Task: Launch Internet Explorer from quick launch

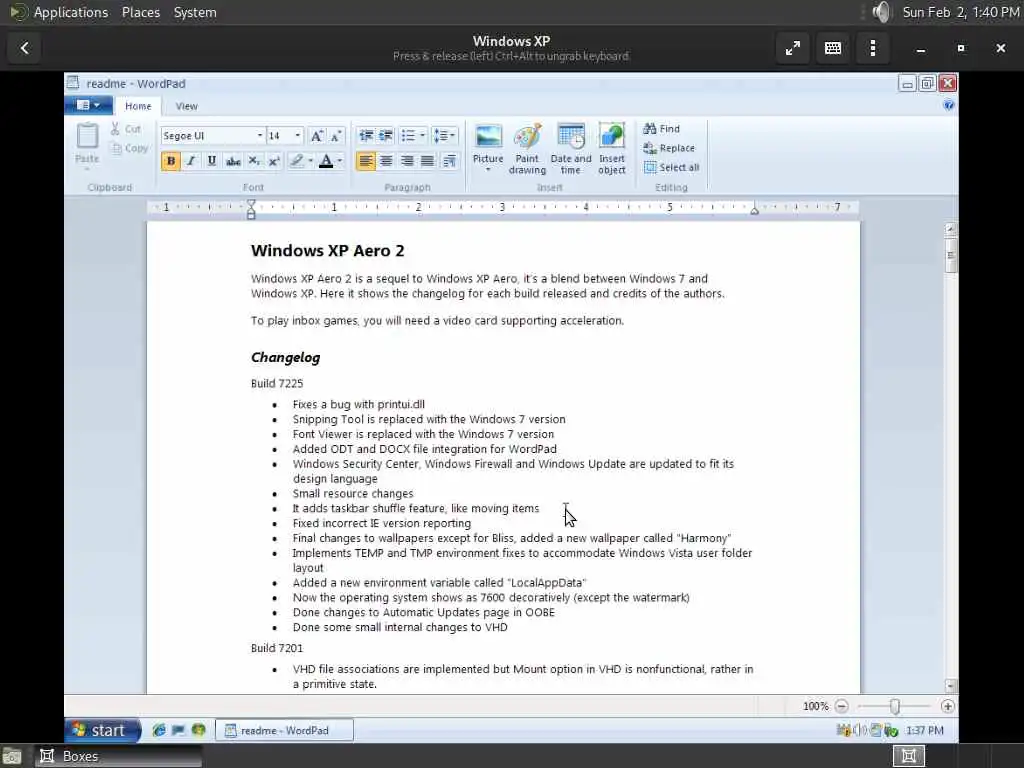Action: [159, 730]
